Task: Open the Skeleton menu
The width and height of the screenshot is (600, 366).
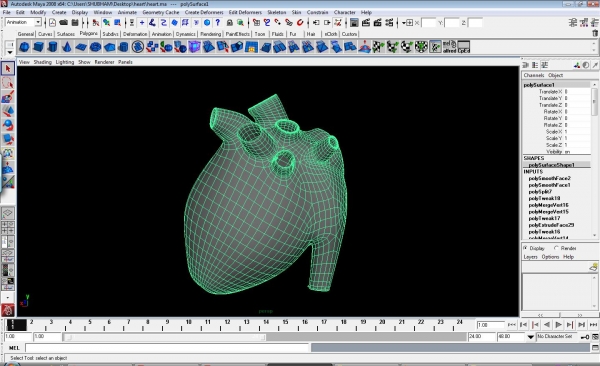Action: [277, 12]
